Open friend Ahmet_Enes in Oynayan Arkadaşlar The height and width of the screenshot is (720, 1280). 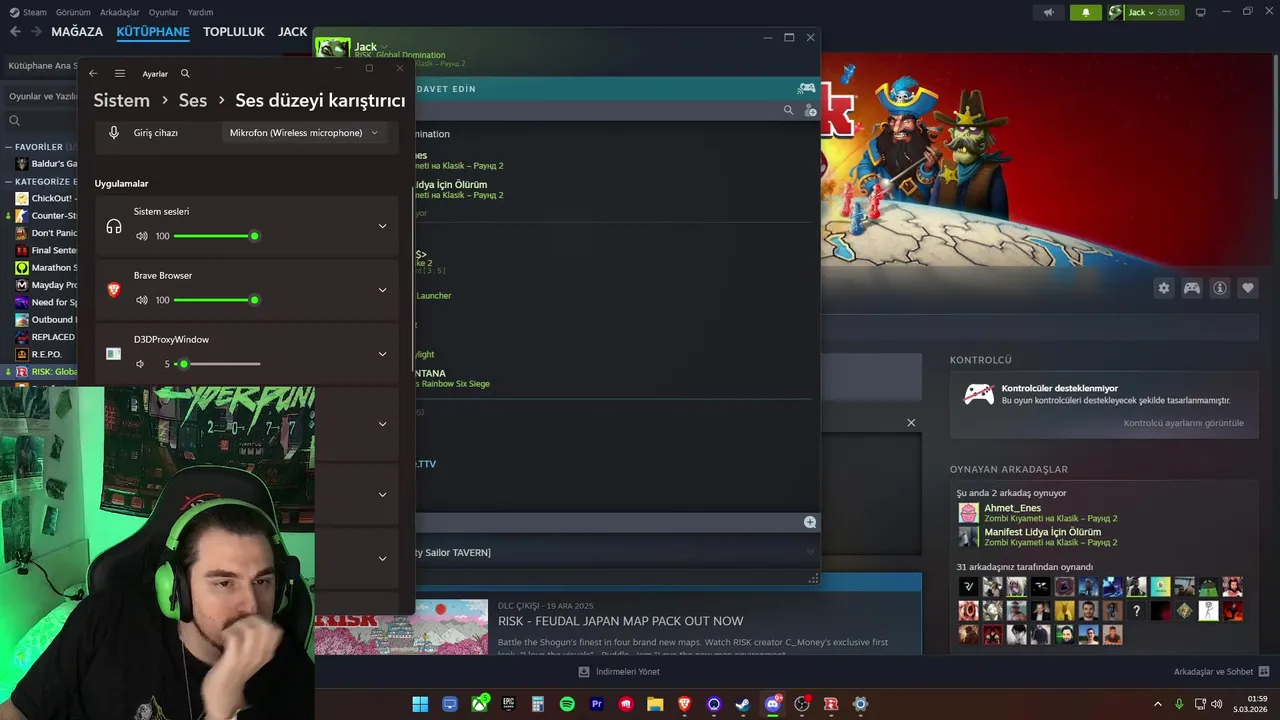(x=1012, y=508)
